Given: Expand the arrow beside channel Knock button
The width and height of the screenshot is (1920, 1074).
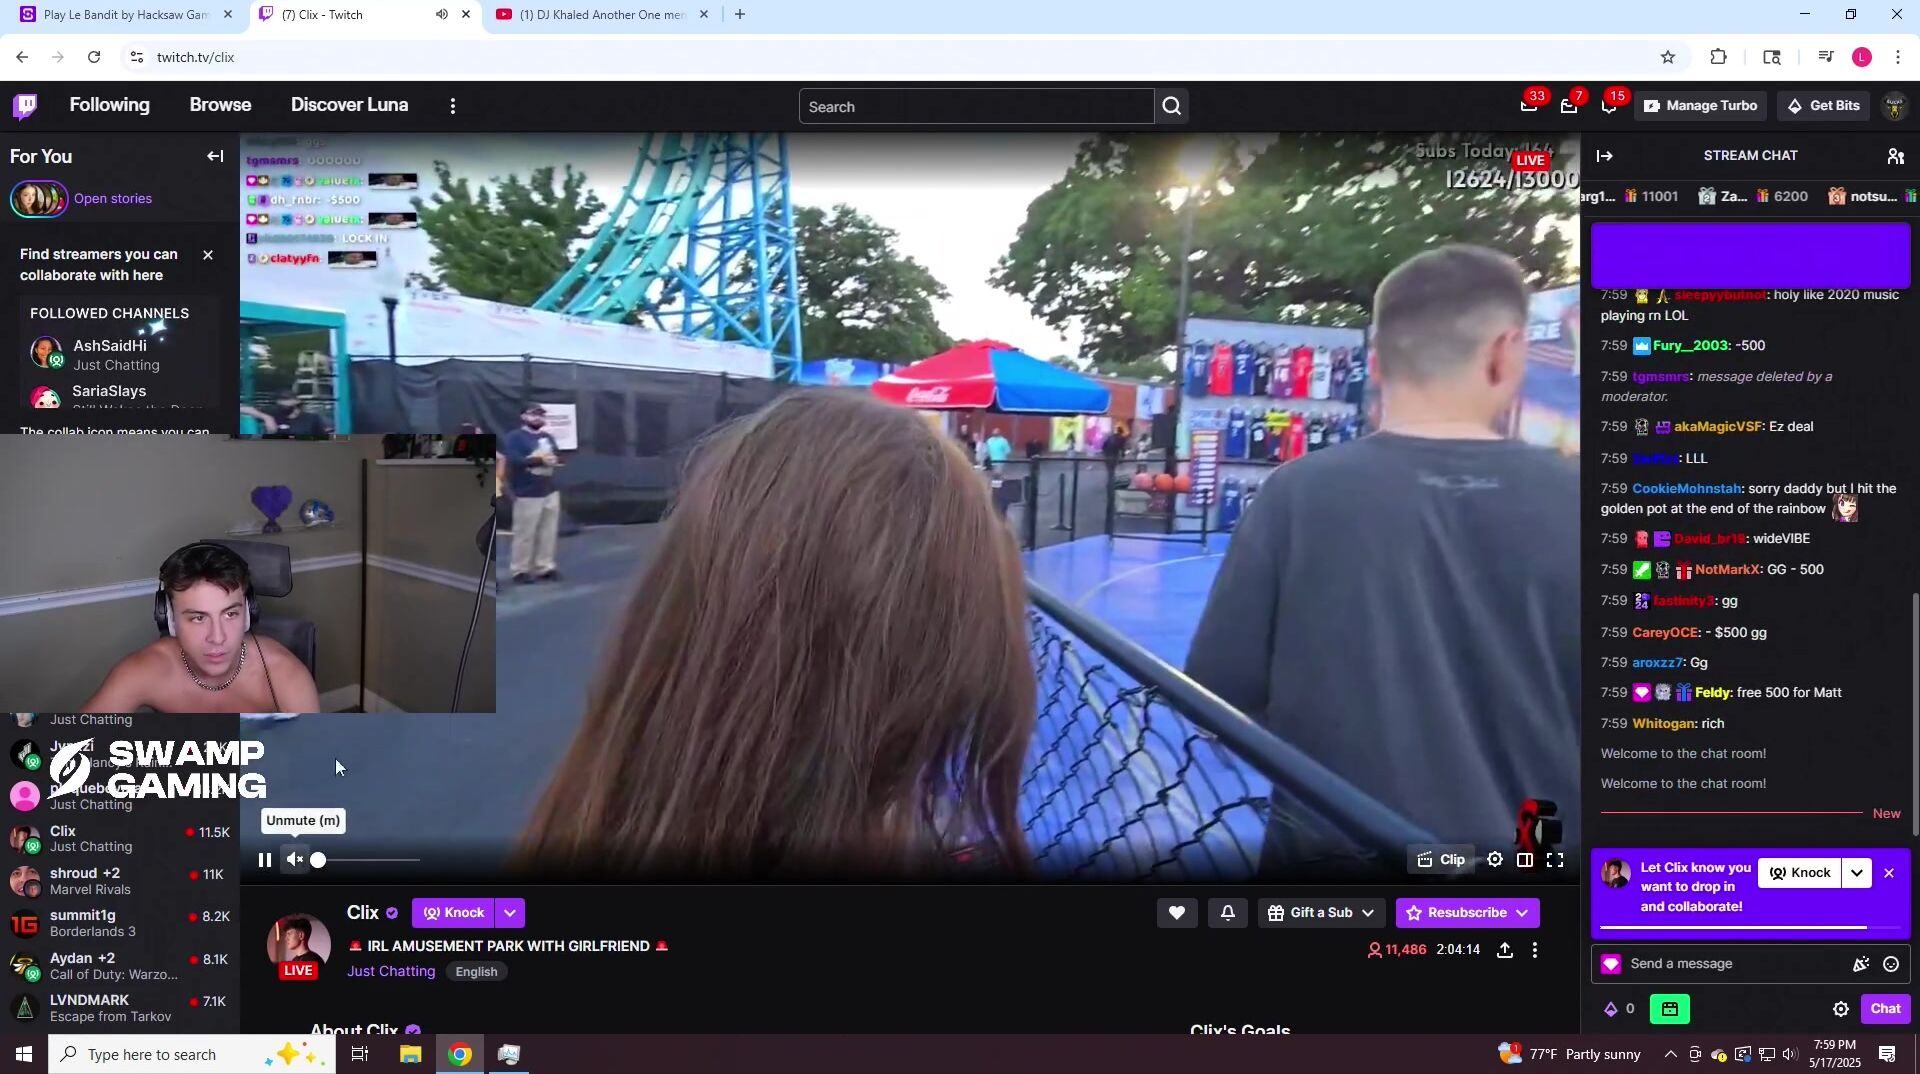Looking at the screenshot, I should pos(510,913).
